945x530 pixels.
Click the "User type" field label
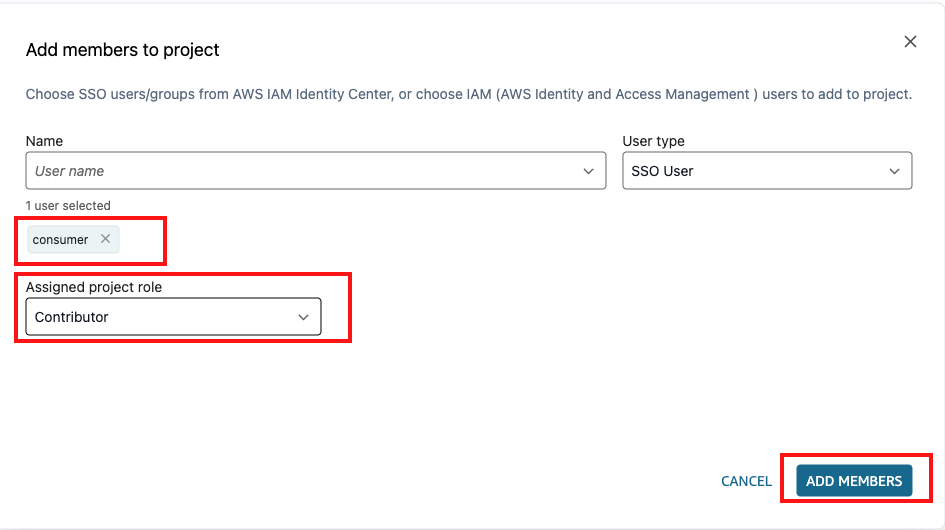point(653,142)
